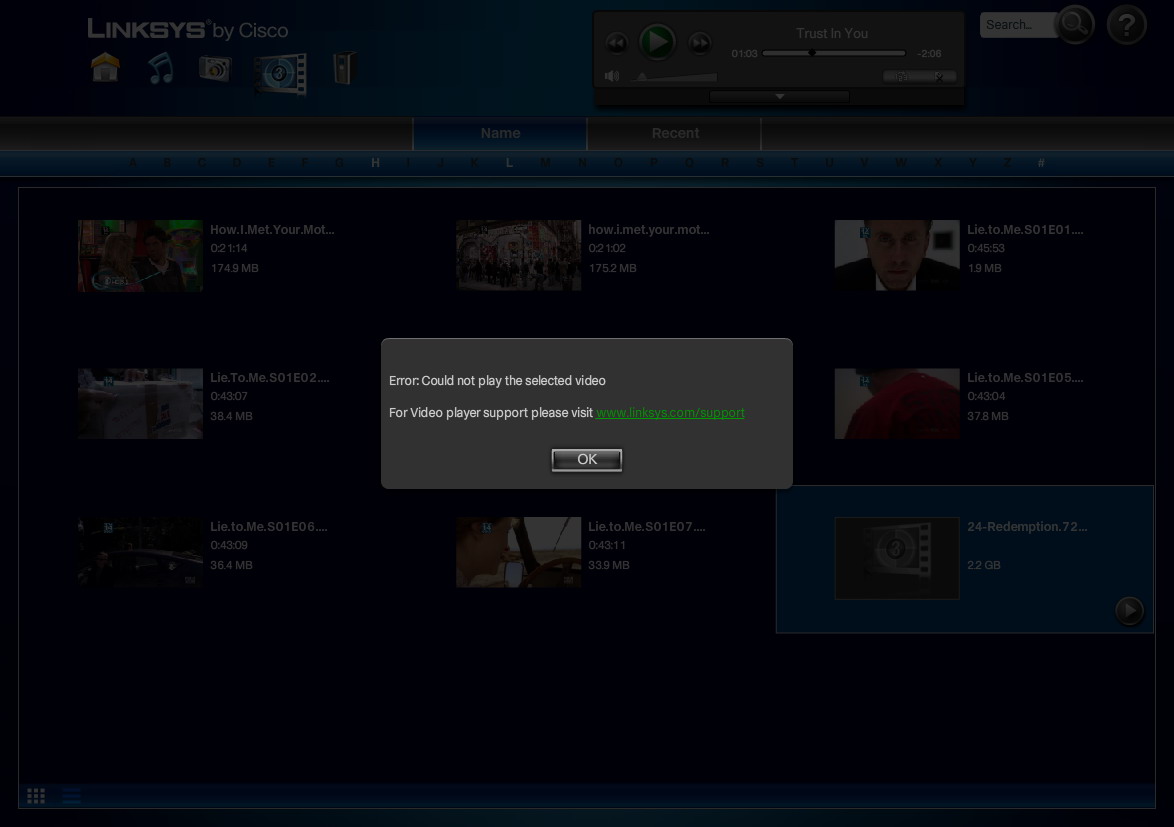Image resolution: width=1174 pixels, height=827 pixels.
Task: Select the Recent sort tab
Action: coord(675,133)
